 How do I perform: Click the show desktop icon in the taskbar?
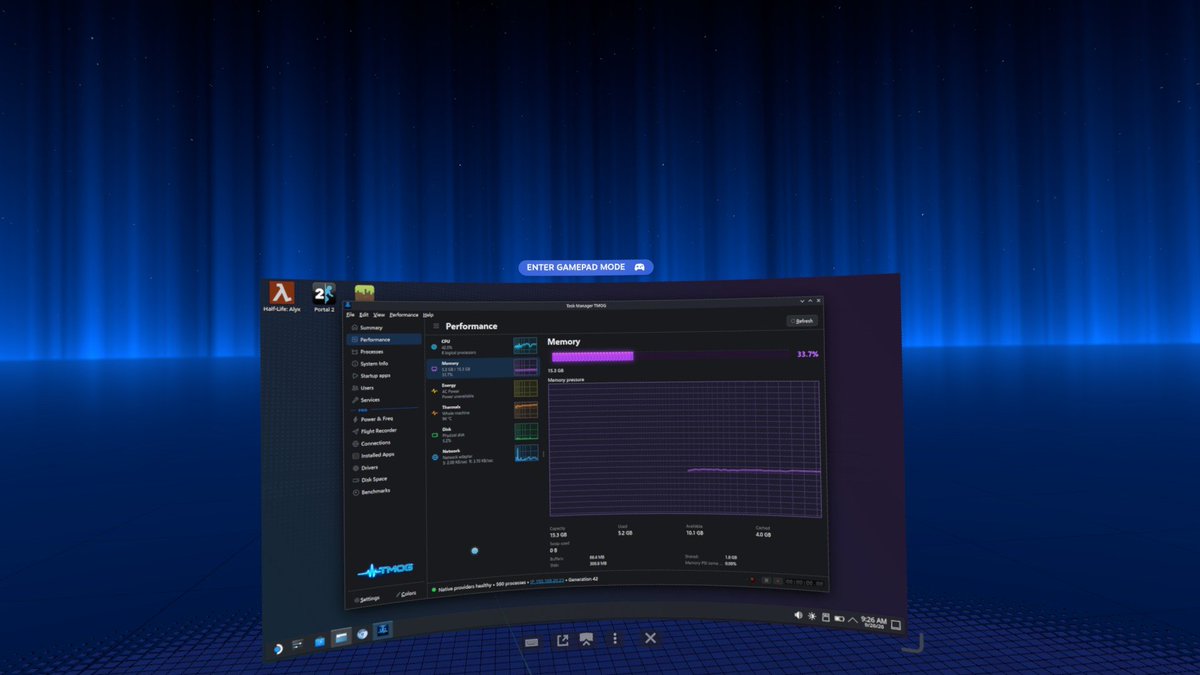tap(896, 625)
